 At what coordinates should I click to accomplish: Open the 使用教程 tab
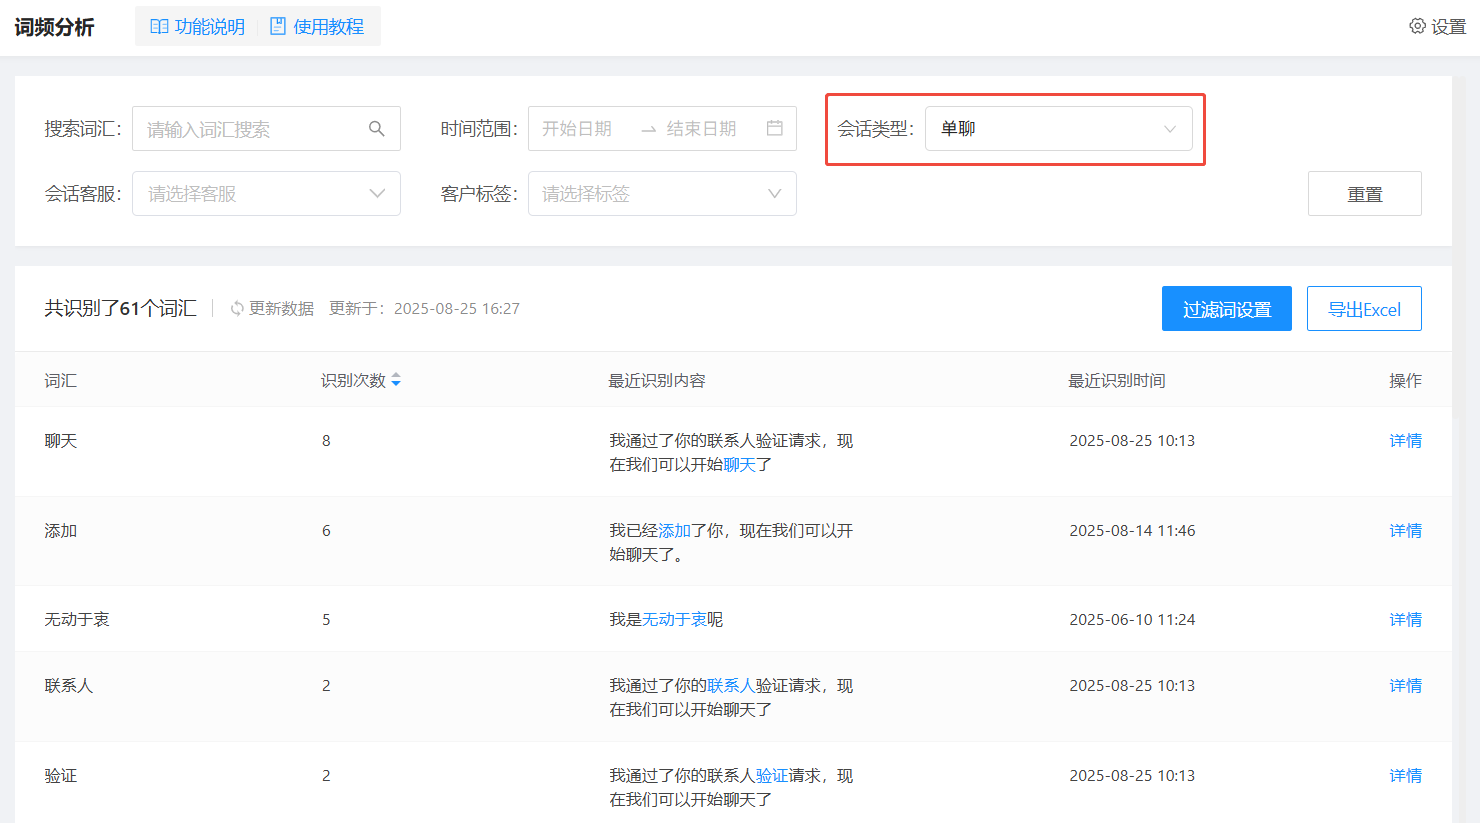(x=328, y=27)
